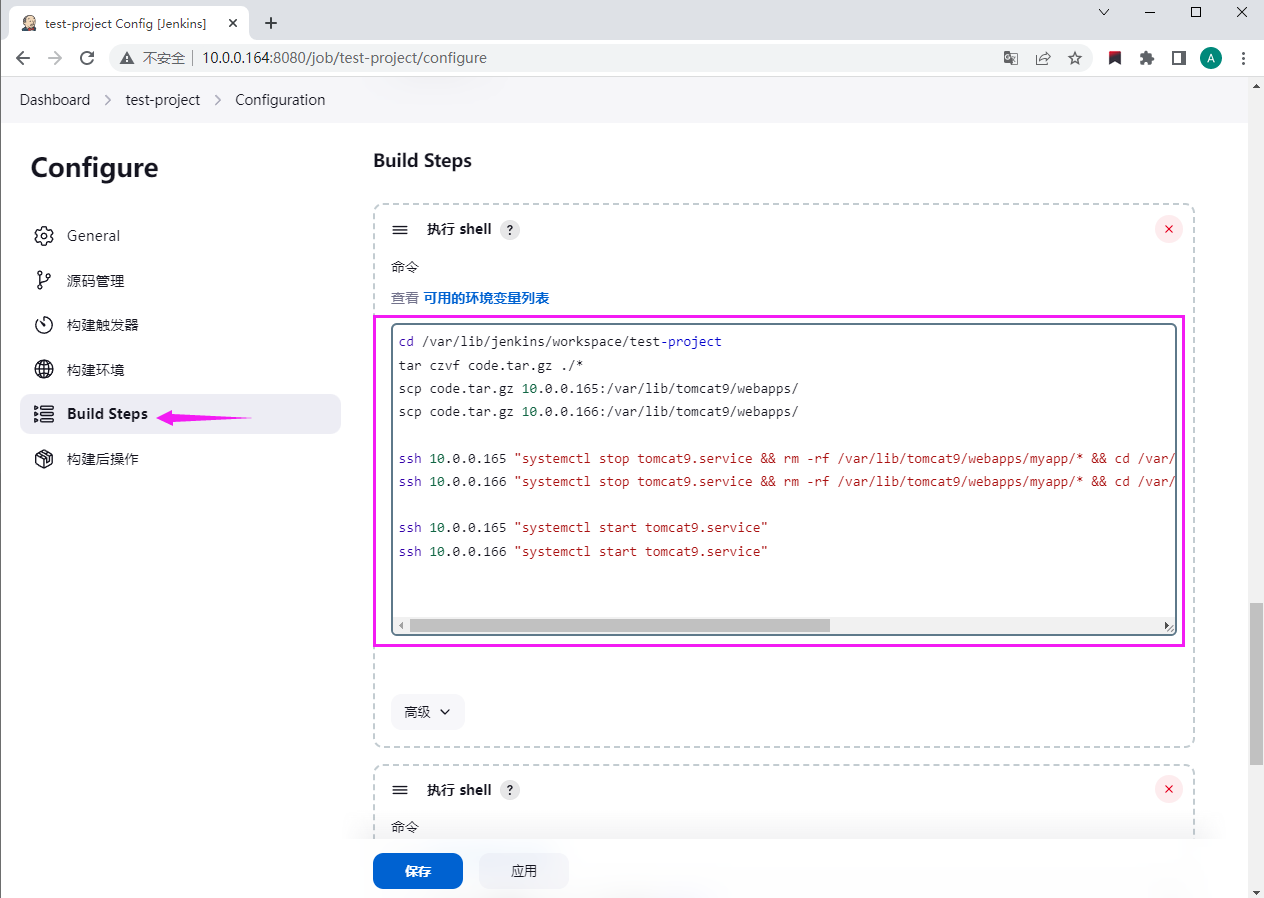Click the 'cd /var/lib/jenkins/workspace' line

click(x=560, y=342)
